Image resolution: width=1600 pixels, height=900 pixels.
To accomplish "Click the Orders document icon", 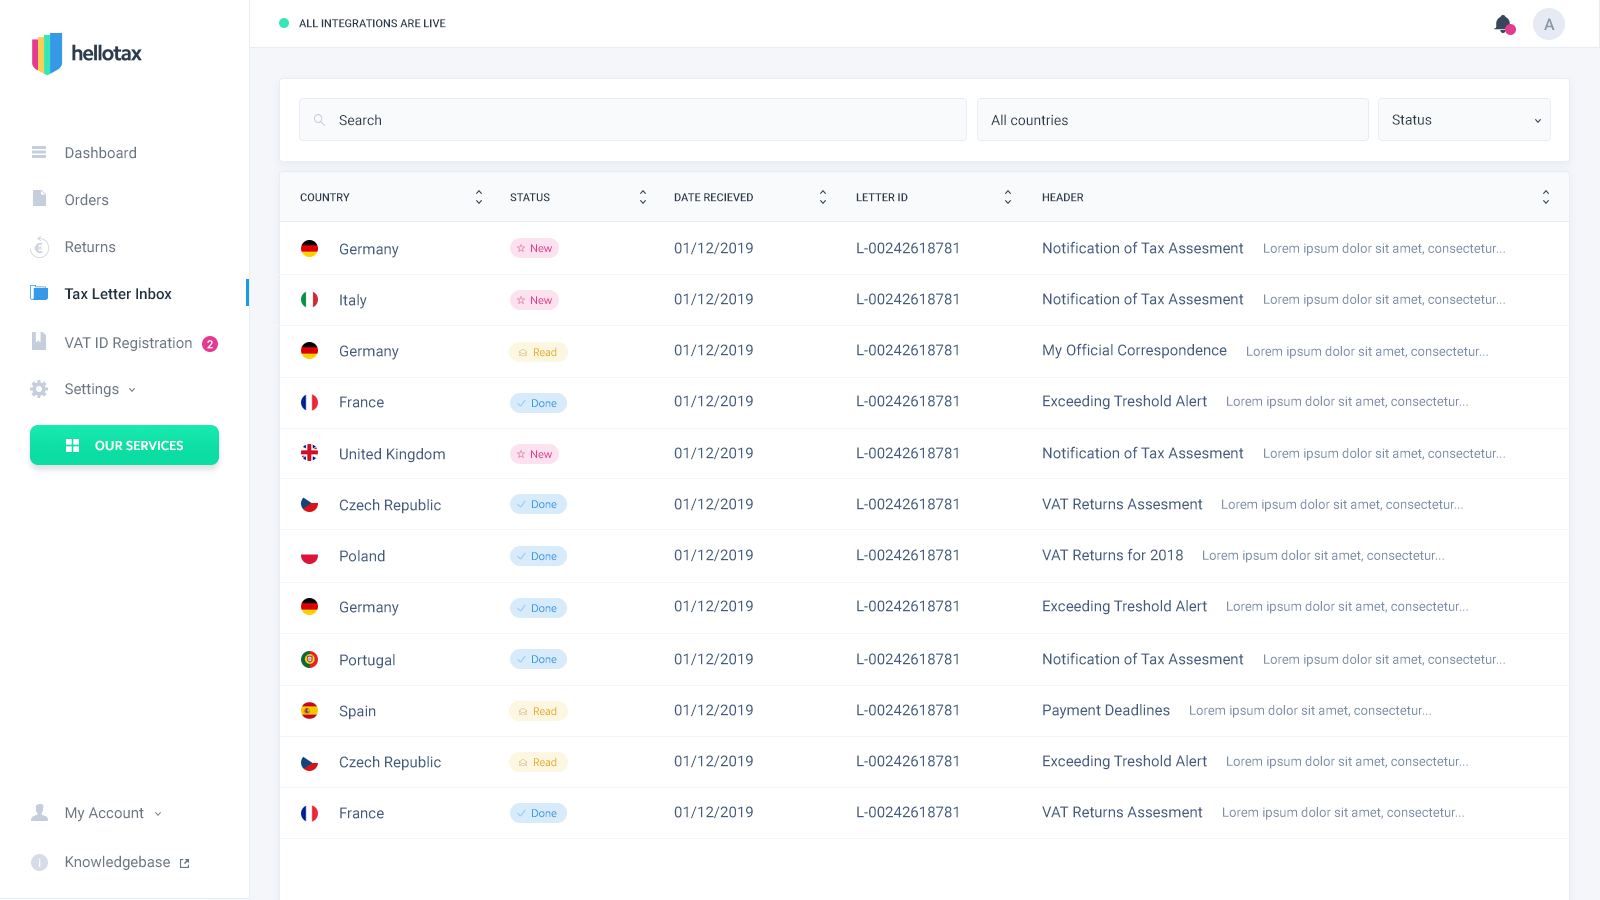I will (x=39, y=198).
